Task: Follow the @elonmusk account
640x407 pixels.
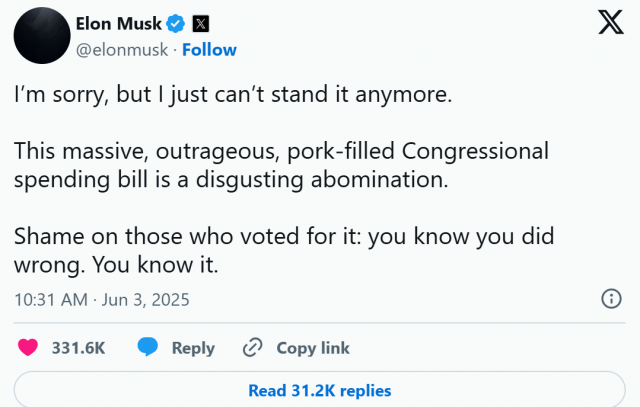Action: pyautogui.click(x=209, y=50)
